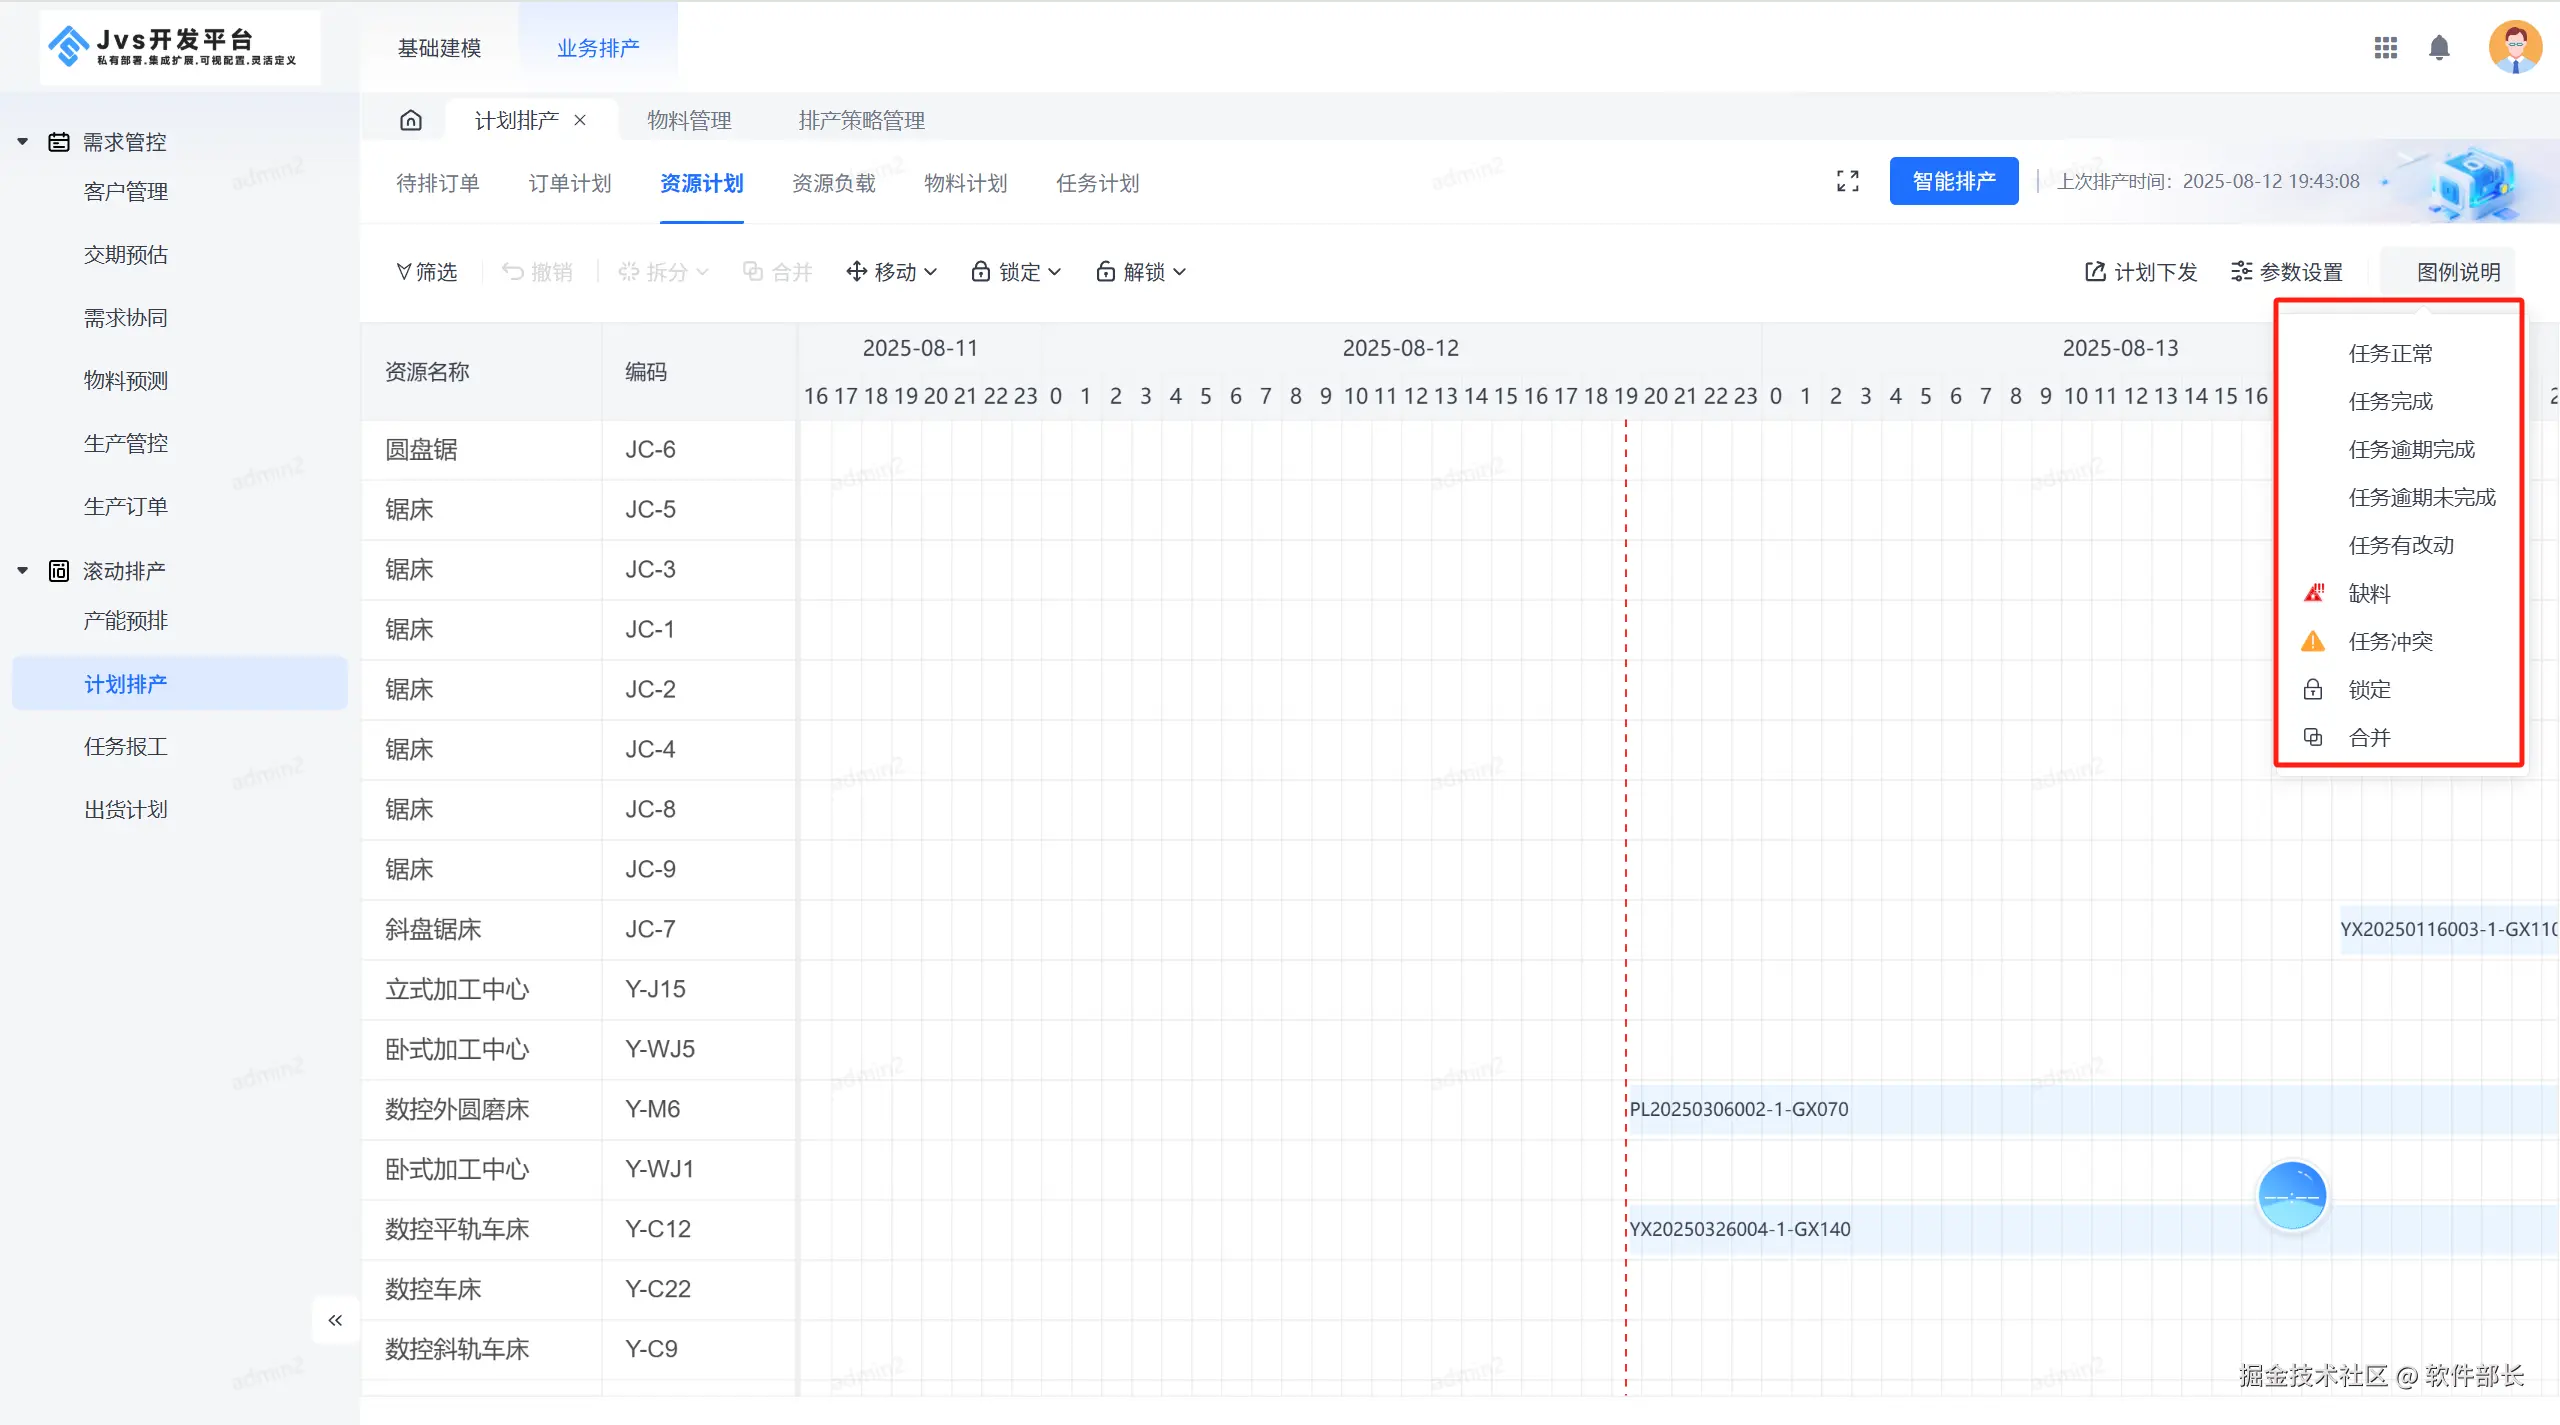Click task bar PL20250306002-1-GX070
Viewport: 2560px width, 1425px height.
(1739, 1109)
